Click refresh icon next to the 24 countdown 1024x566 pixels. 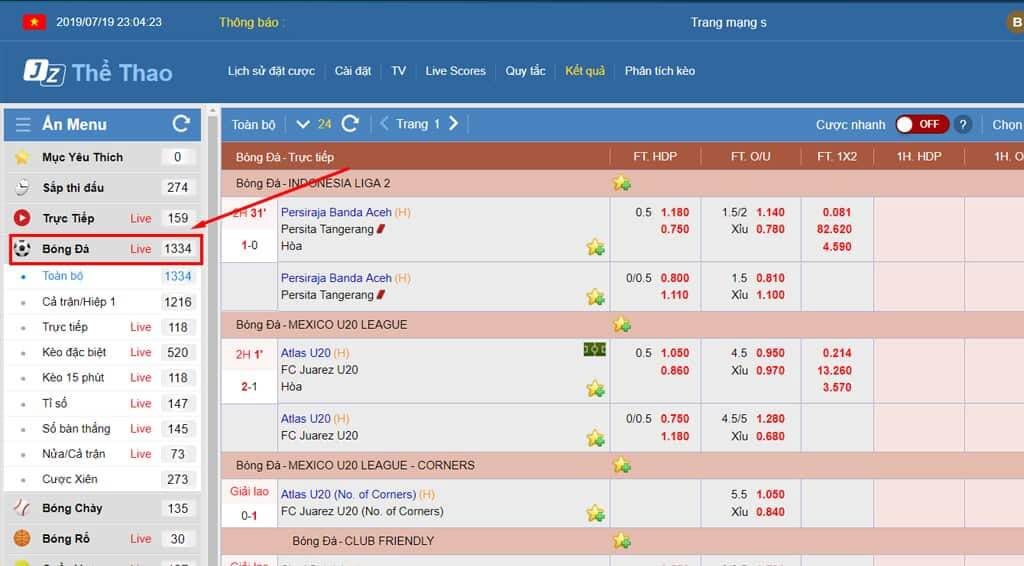click(x=350, y=124)
